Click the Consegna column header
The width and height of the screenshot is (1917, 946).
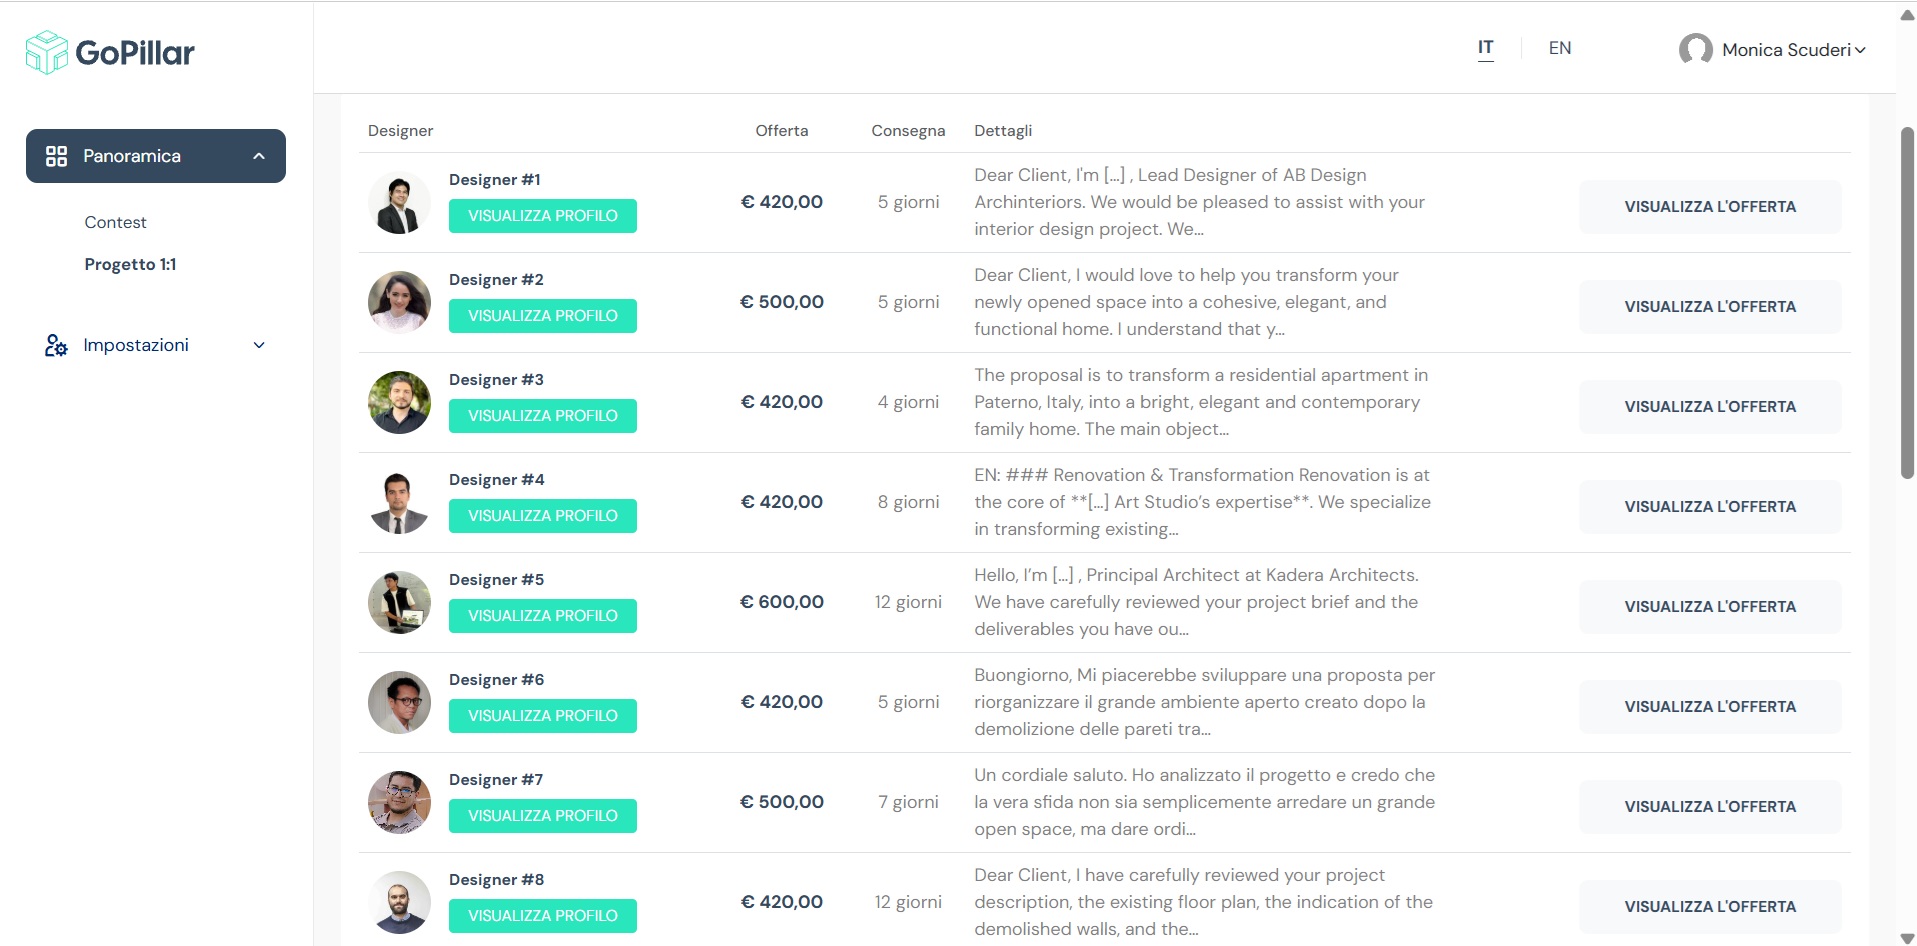(908, 131)
